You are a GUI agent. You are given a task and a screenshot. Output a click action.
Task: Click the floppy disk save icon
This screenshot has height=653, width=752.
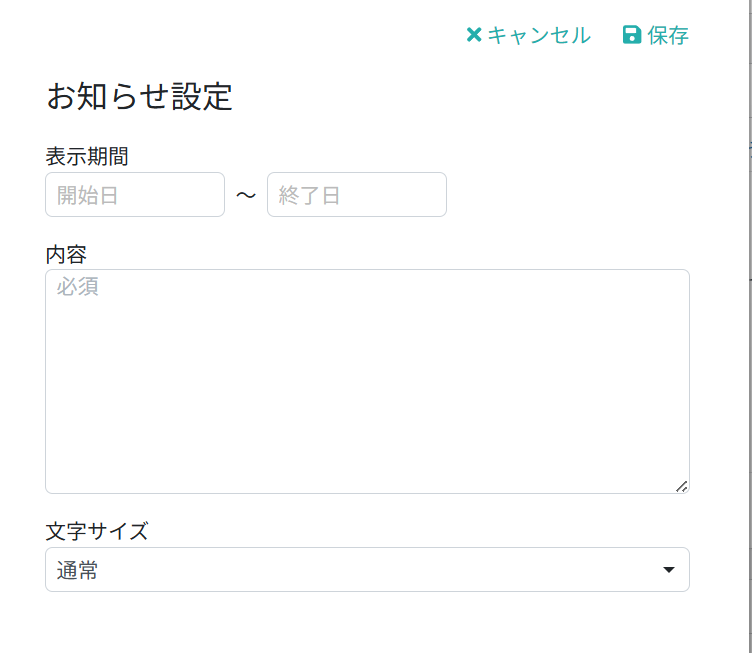632,35
